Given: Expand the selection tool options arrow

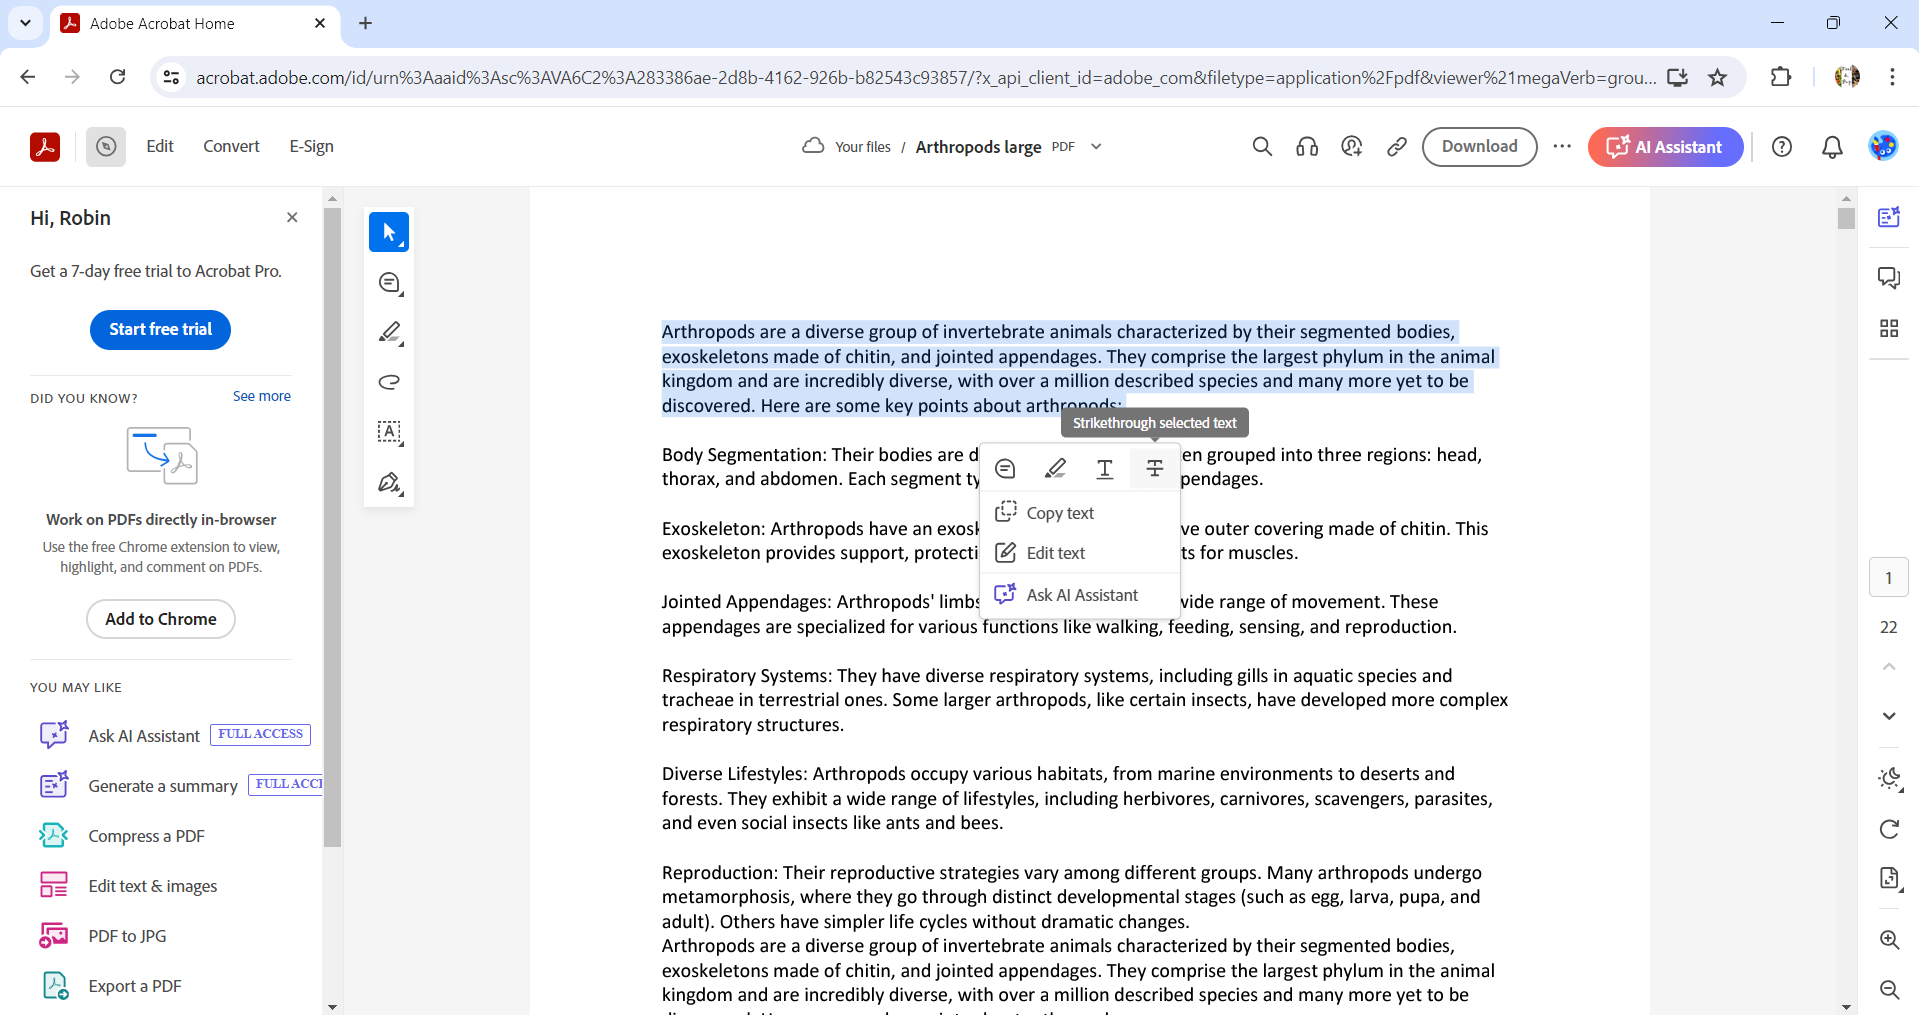Looking at the screenshot, I should pos(402,243).
